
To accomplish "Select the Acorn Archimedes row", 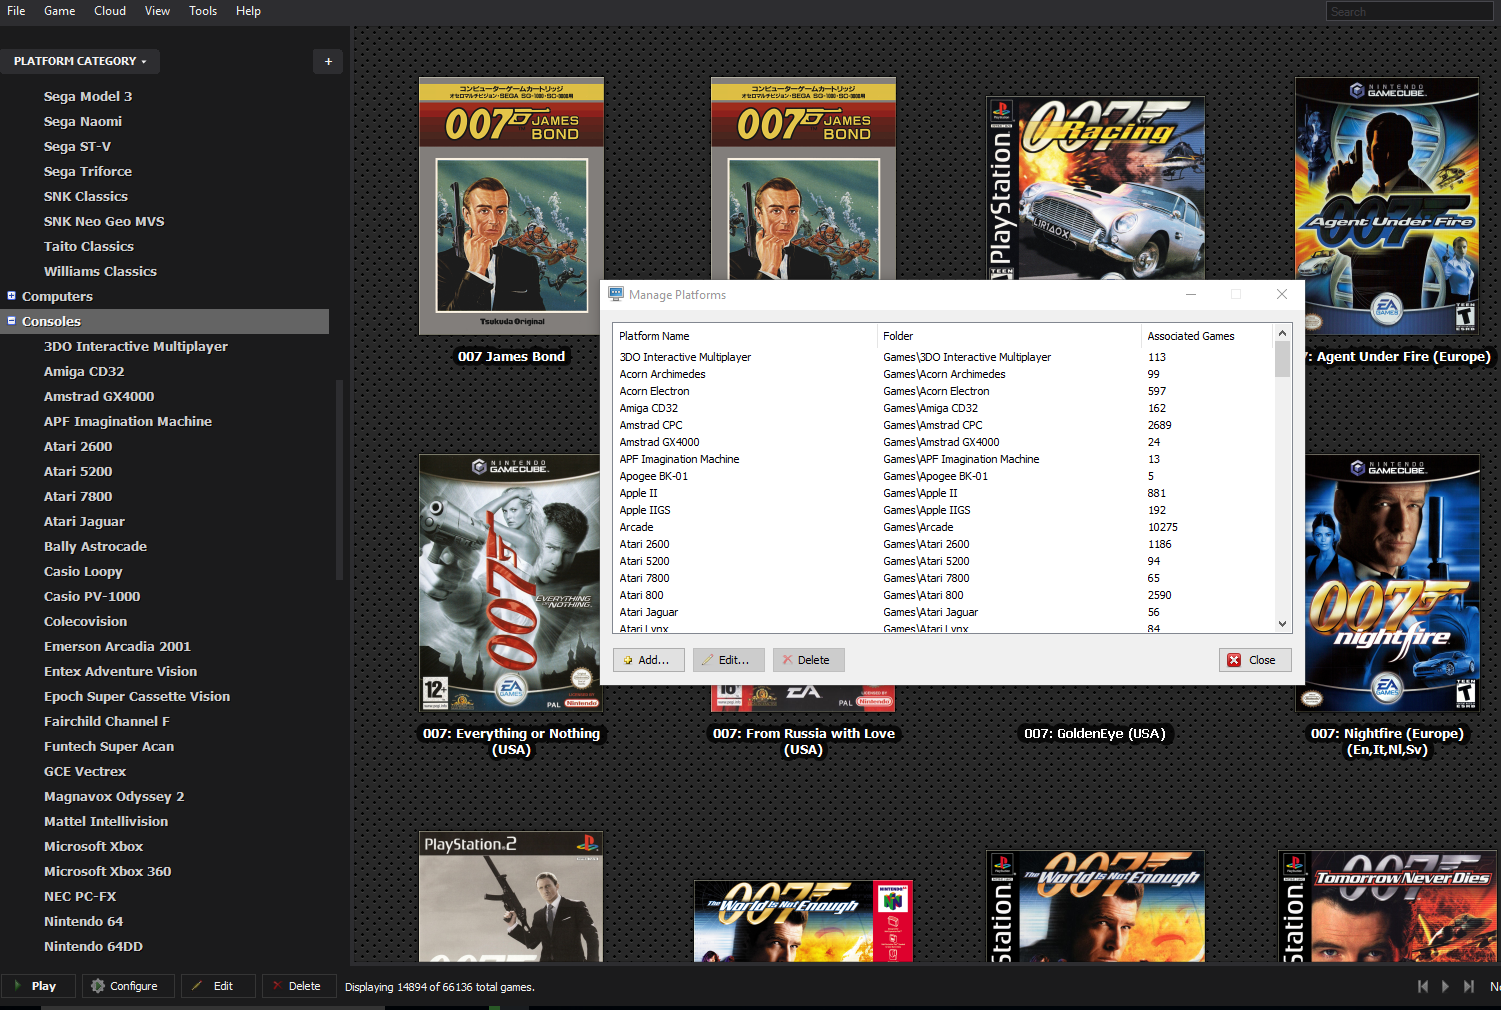I will click(x=943, y=374).
